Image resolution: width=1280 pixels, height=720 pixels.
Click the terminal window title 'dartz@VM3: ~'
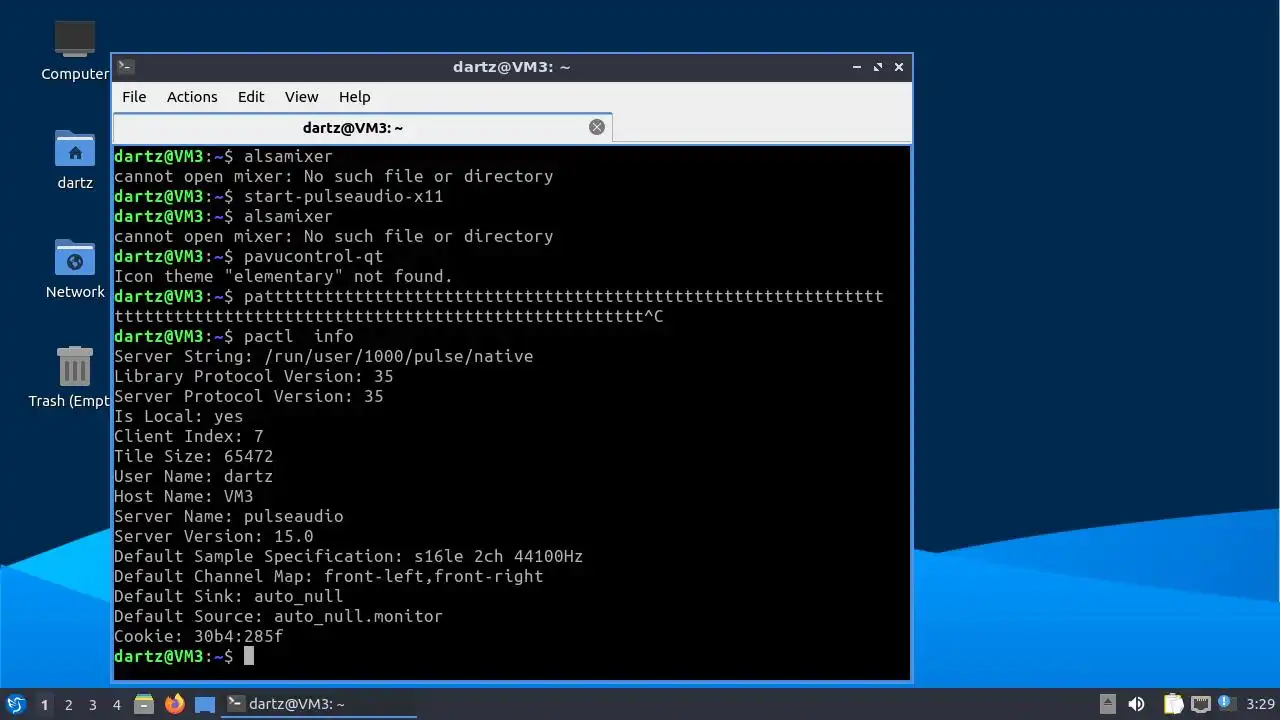pyautogui.click(x=511, y=67)
